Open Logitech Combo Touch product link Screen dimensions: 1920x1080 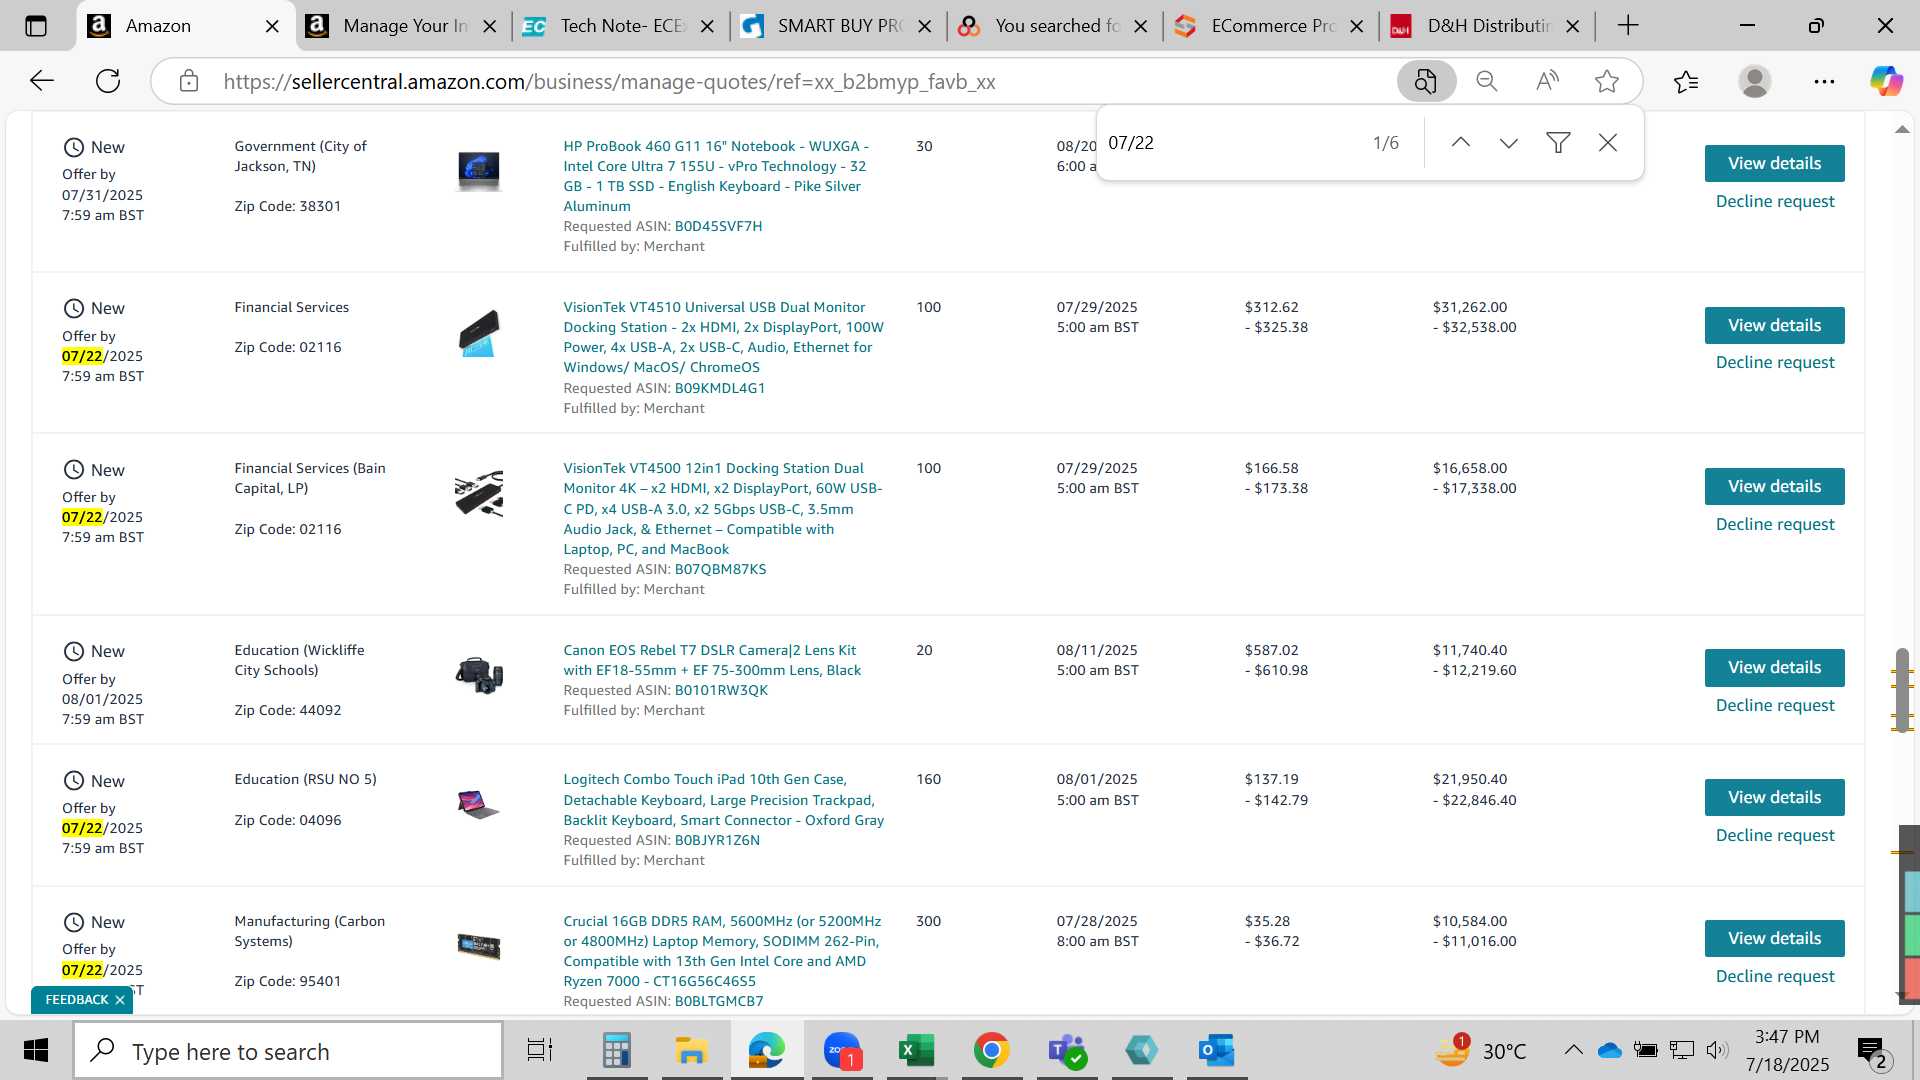click(723, 800)
